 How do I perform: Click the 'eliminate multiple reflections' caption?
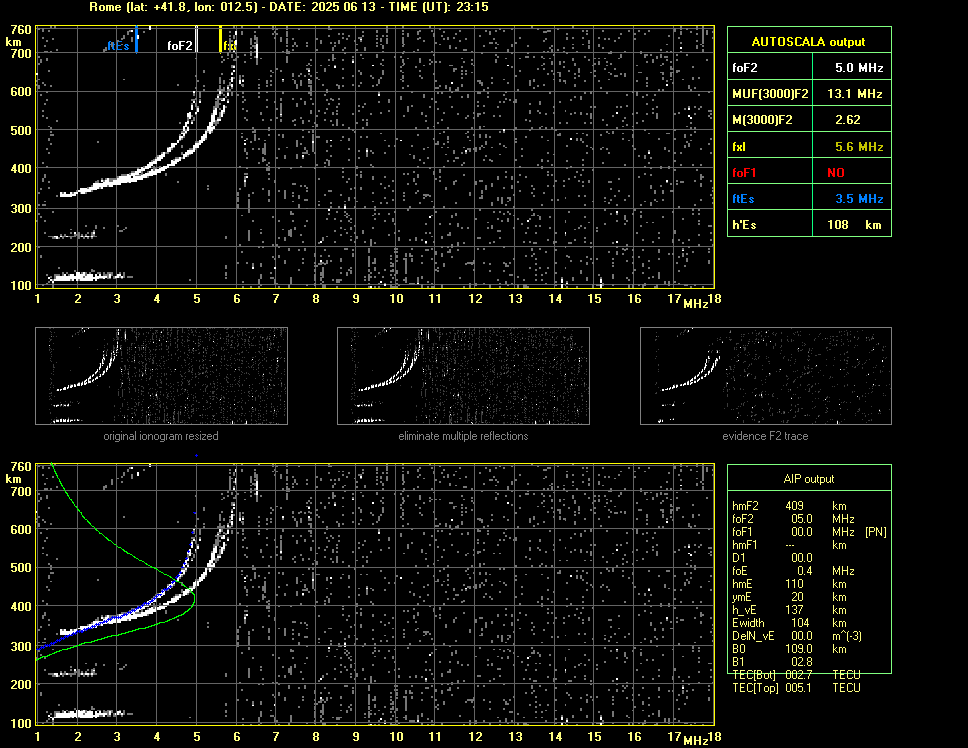click(463, 436)
